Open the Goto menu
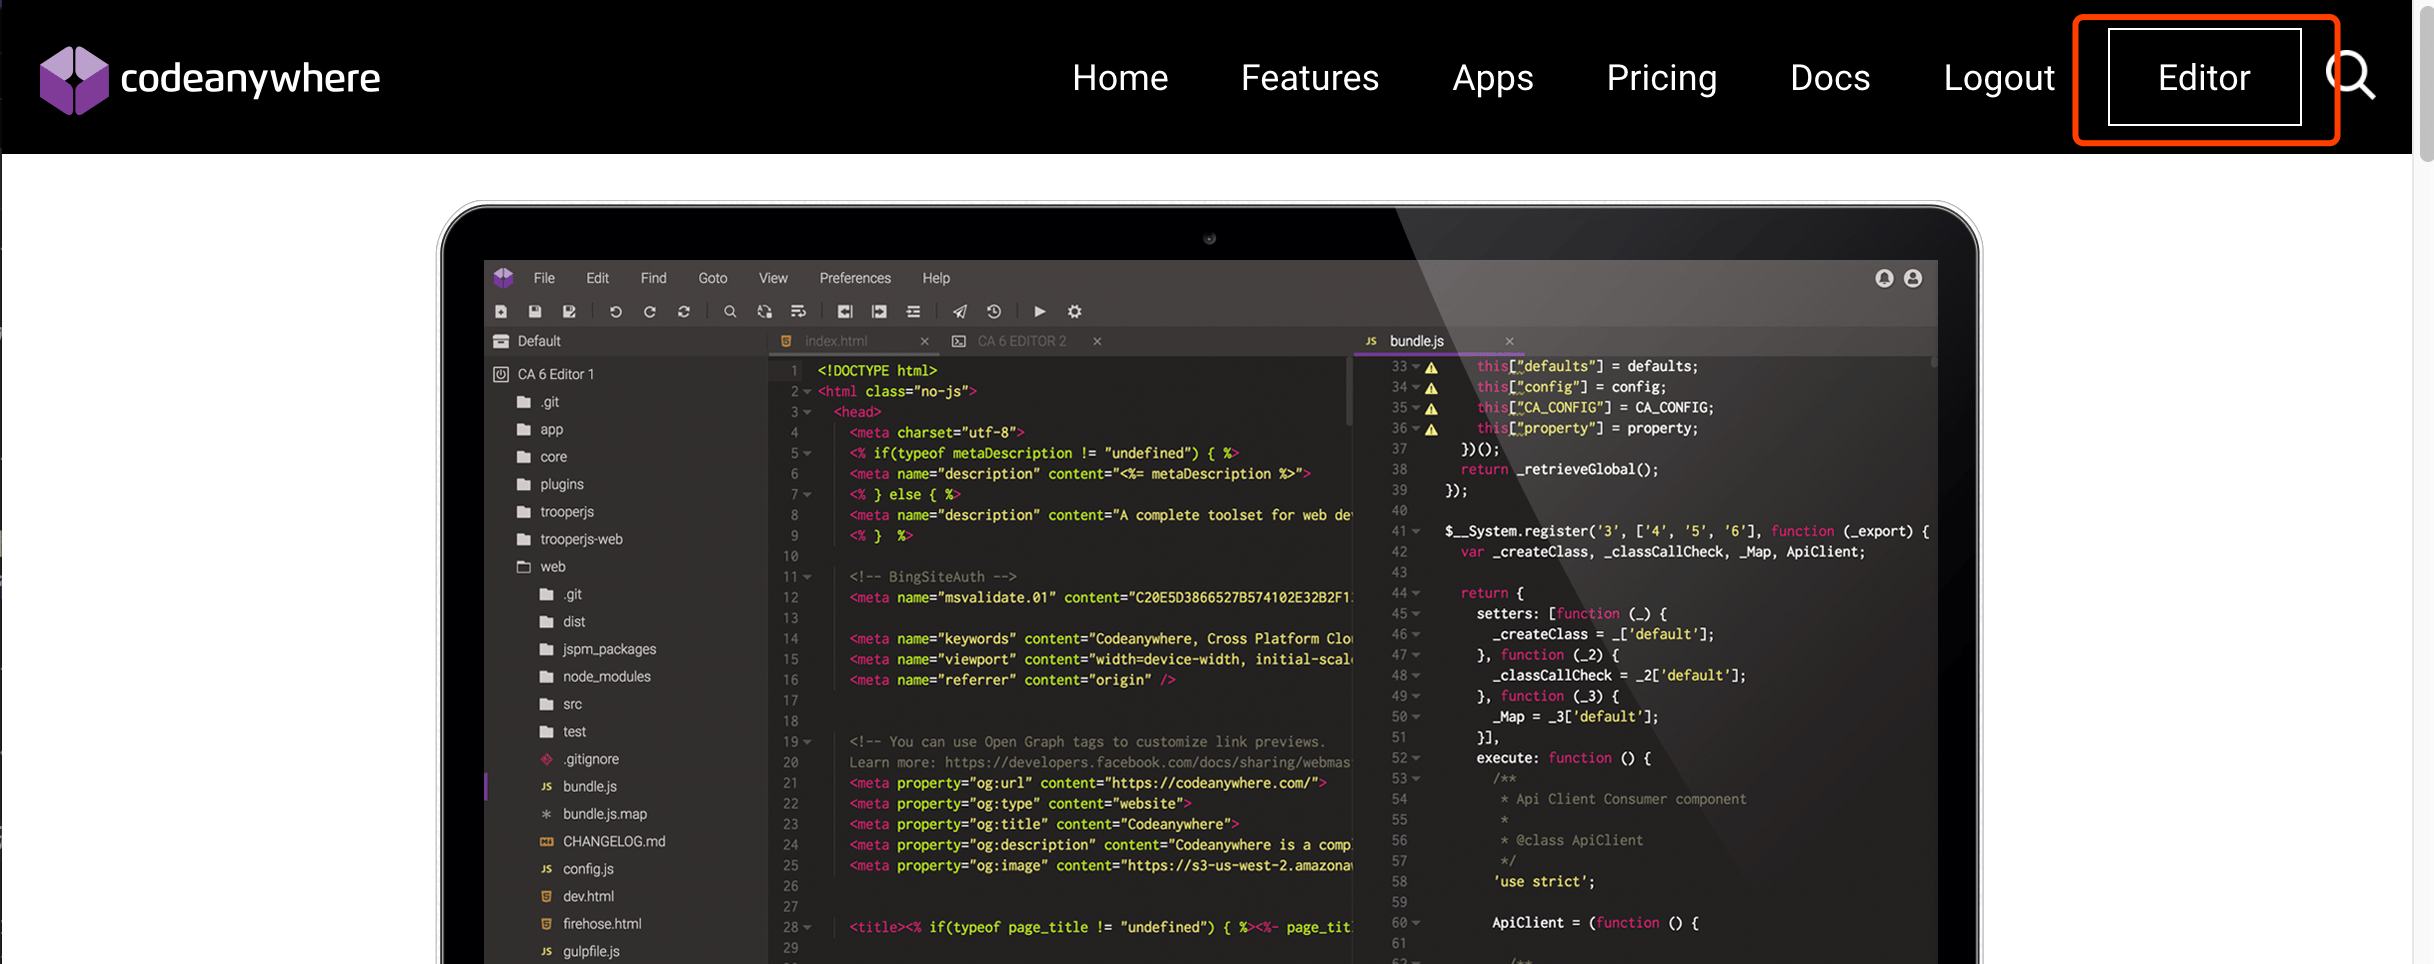This screenshot has height=964, width=2434. [x=713, y=278]
